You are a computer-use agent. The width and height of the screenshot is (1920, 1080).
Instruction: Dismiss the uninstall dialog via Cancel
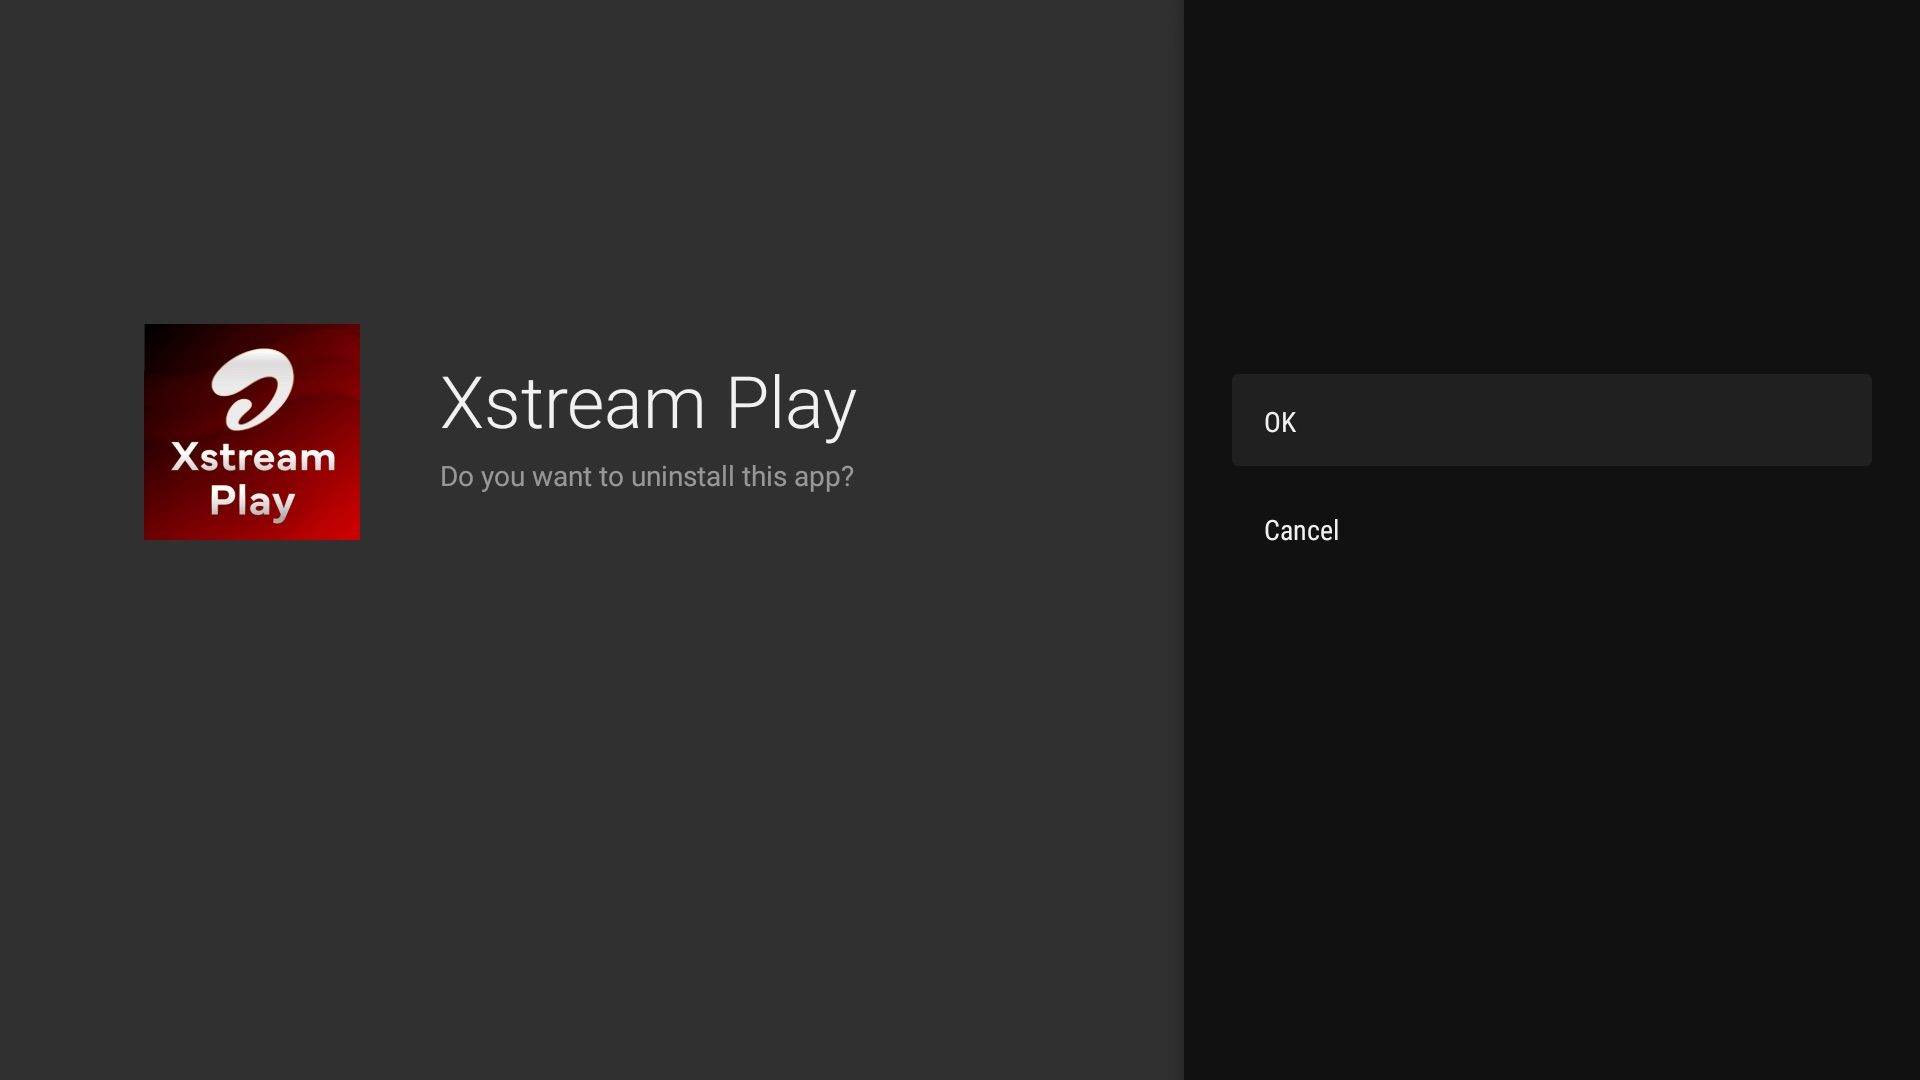(x=1300, y=530)
